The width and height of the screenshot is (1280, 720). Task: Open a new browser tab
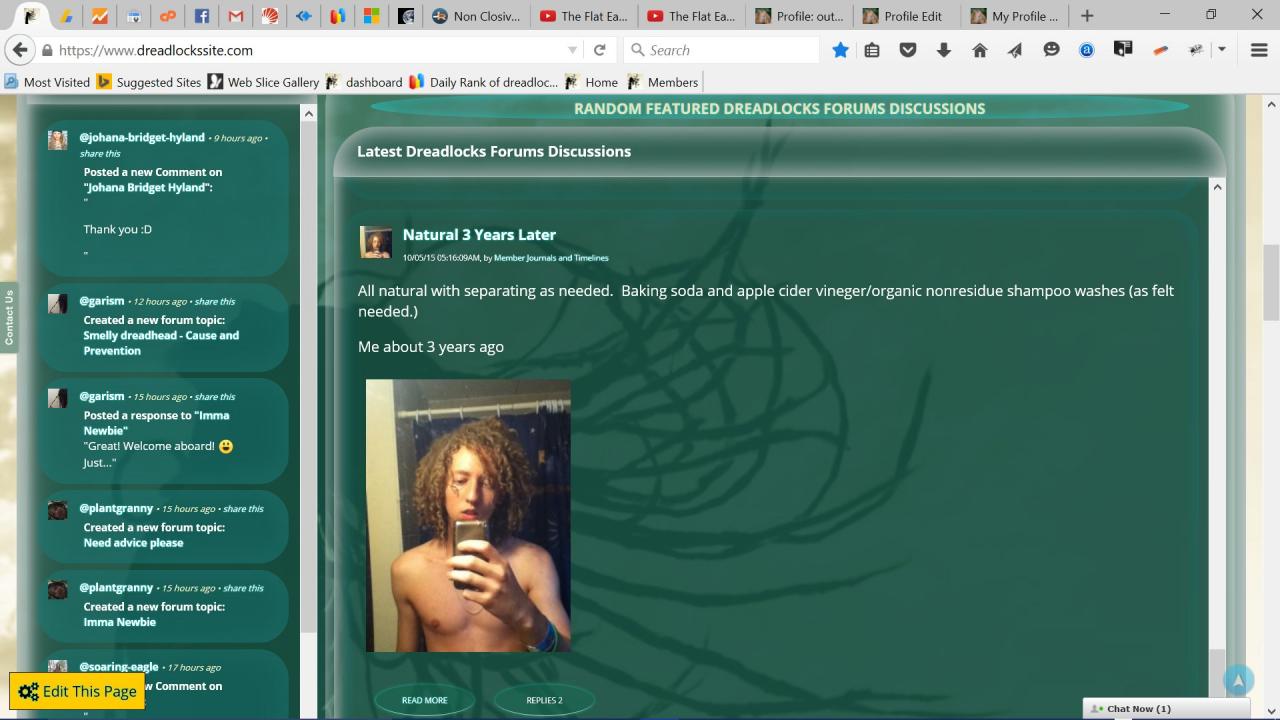point(1087,16)
